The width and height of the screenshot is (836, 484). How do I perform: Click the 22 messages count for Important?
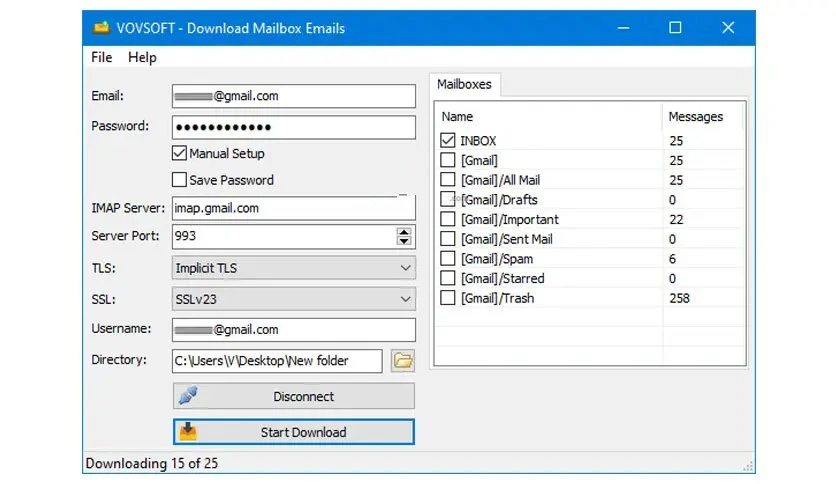pos(676,219)
